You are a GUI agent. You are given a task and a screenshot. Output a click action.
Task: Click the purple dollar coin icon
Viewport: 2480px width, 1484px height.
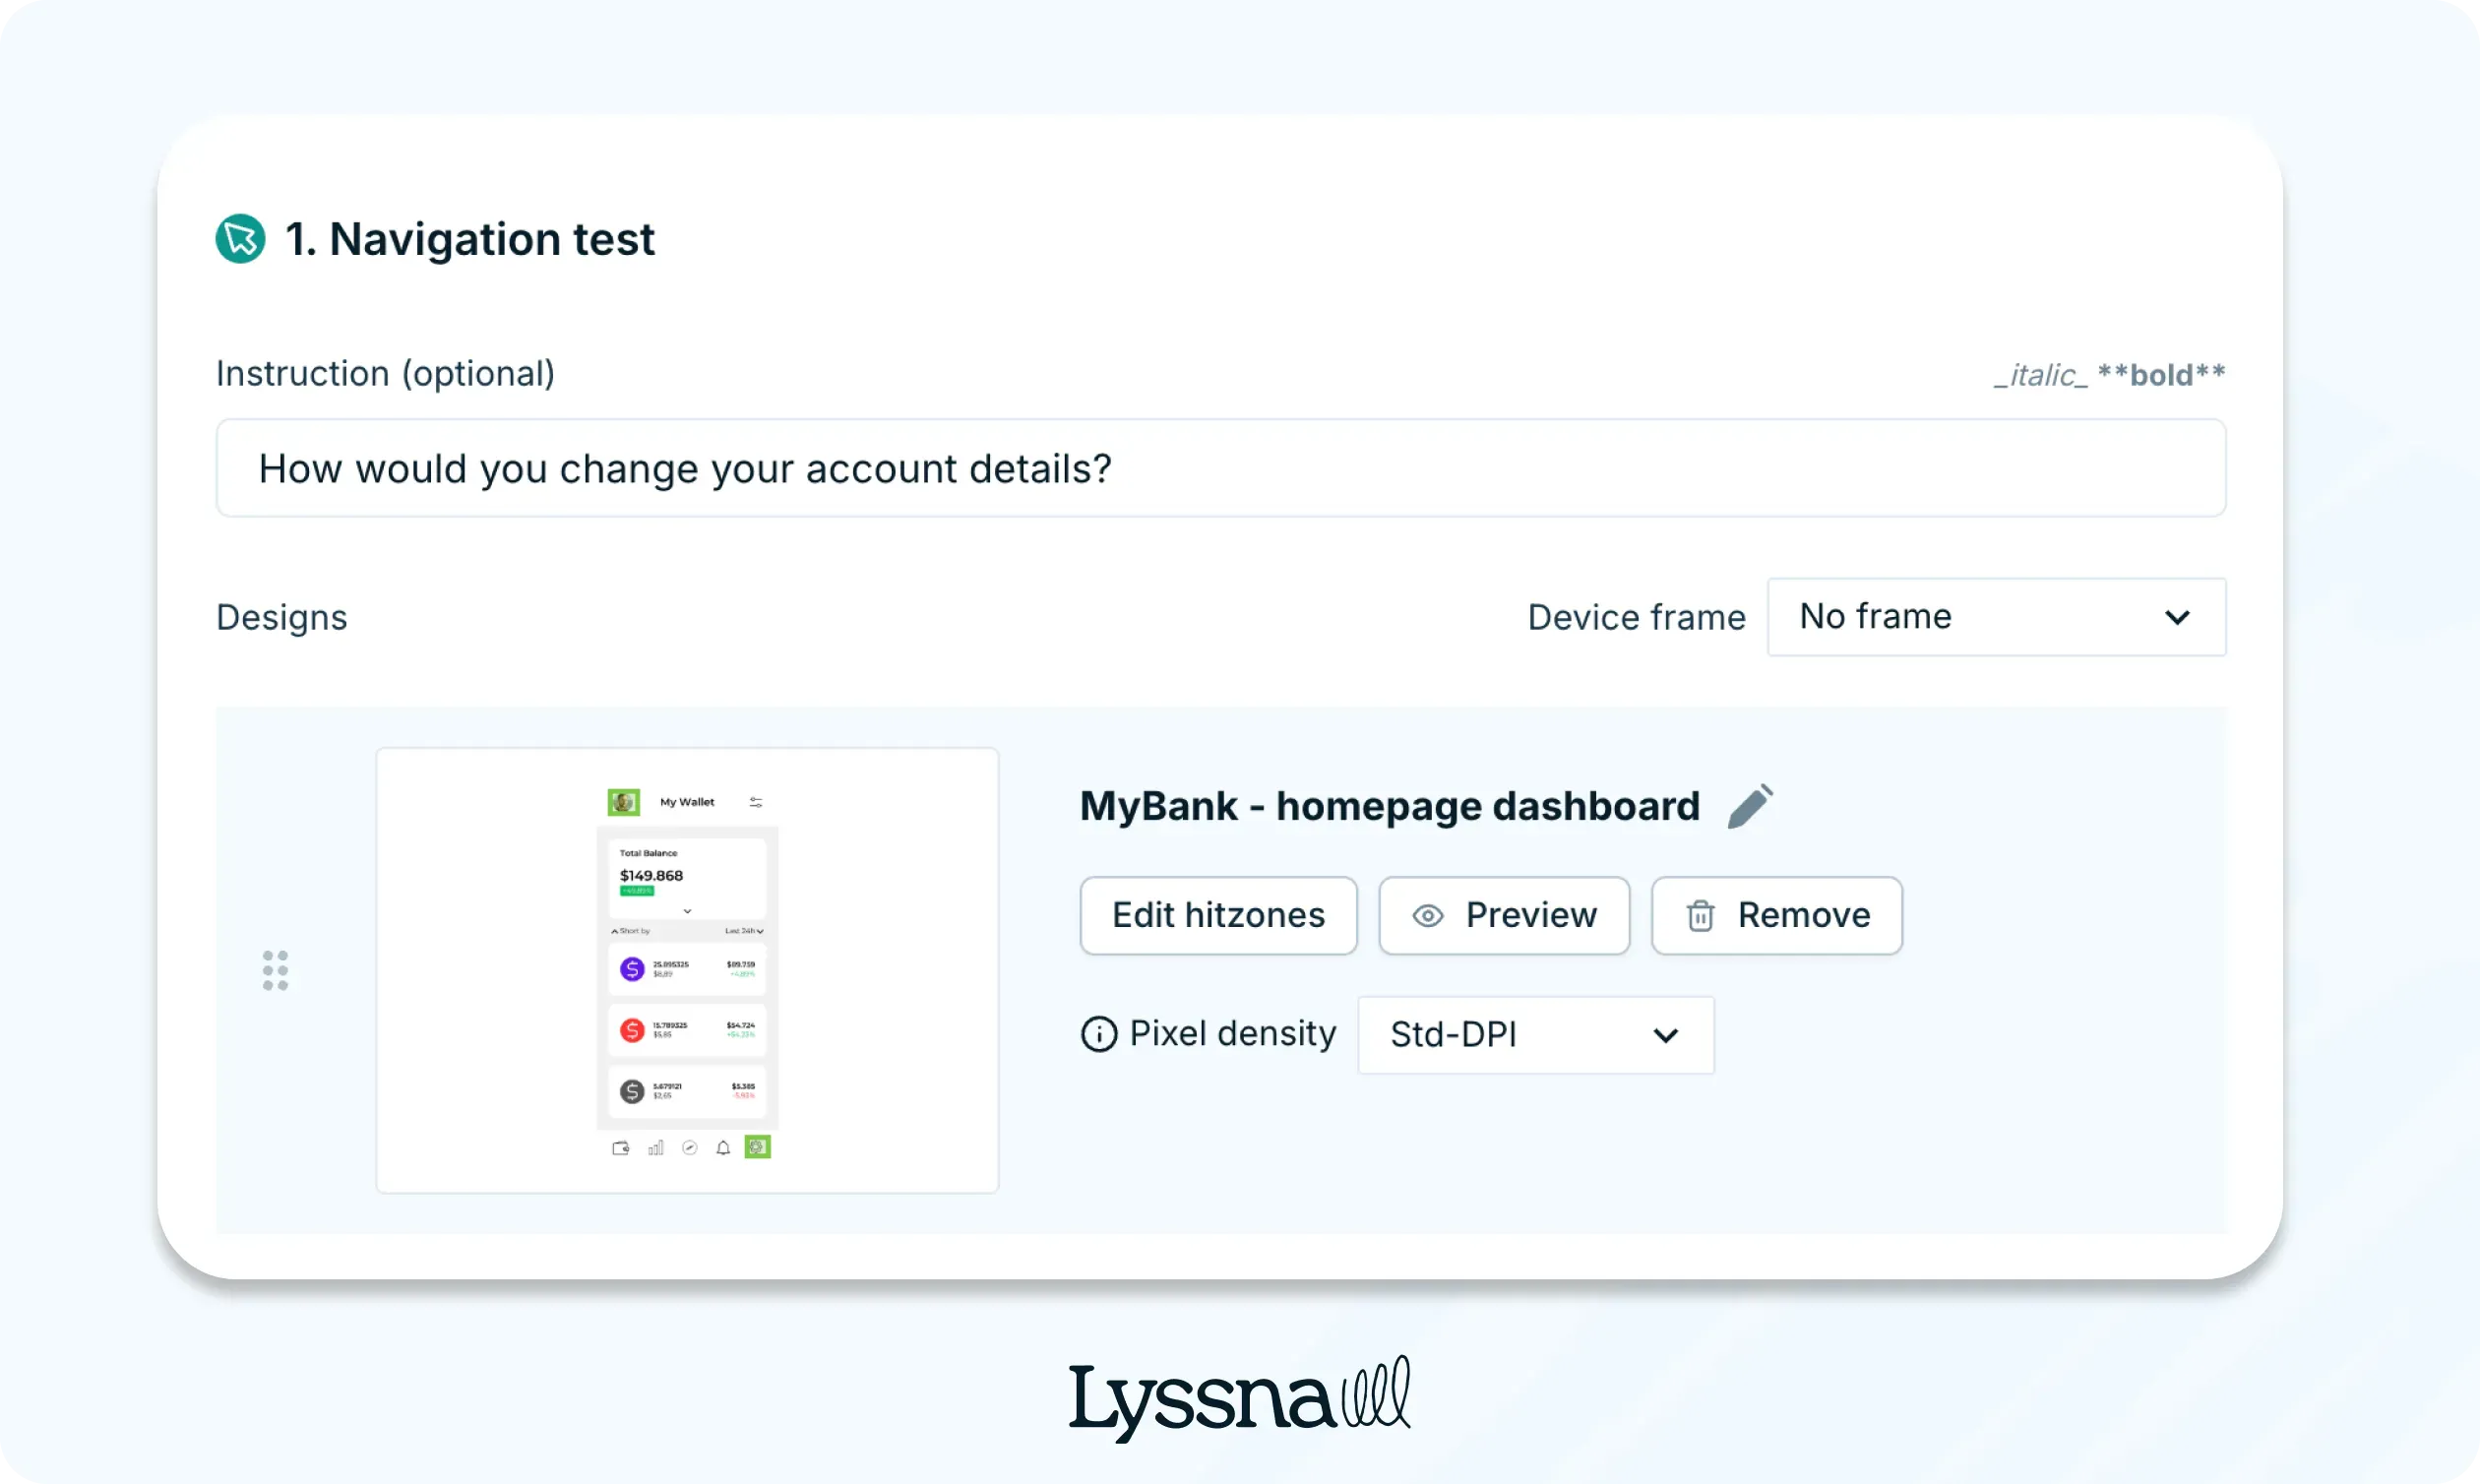(632, 969)
